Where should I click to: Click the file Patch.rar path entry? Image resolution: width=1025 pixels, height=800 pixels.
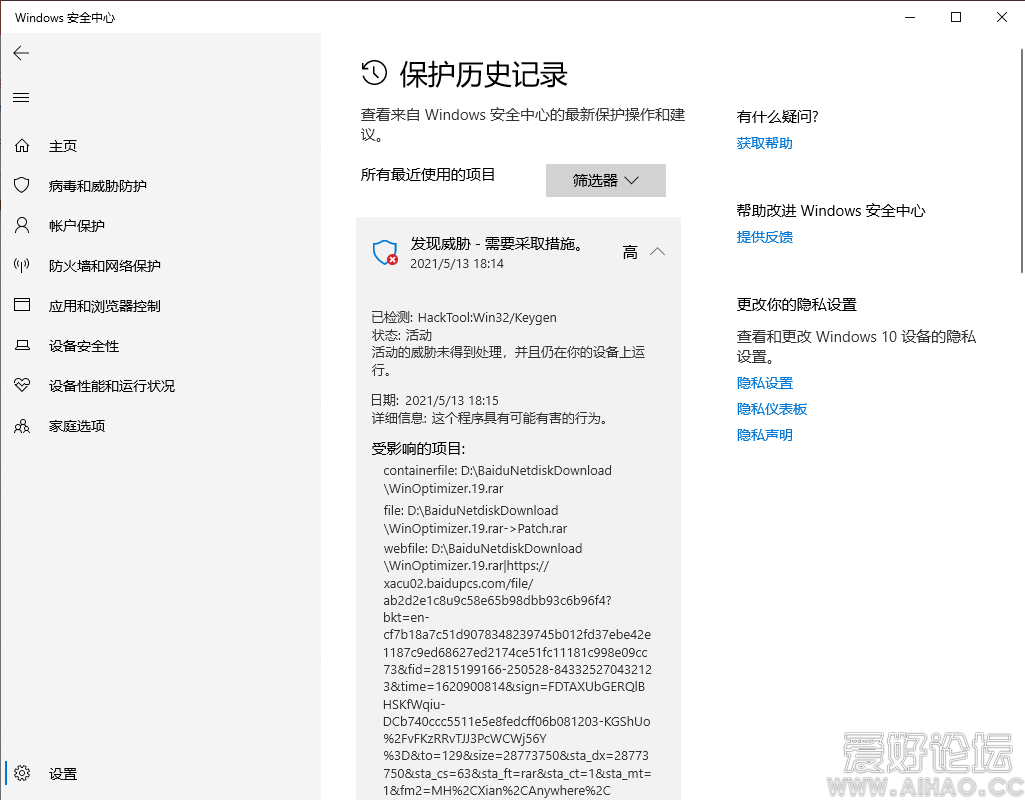click(x=475, y=520)
